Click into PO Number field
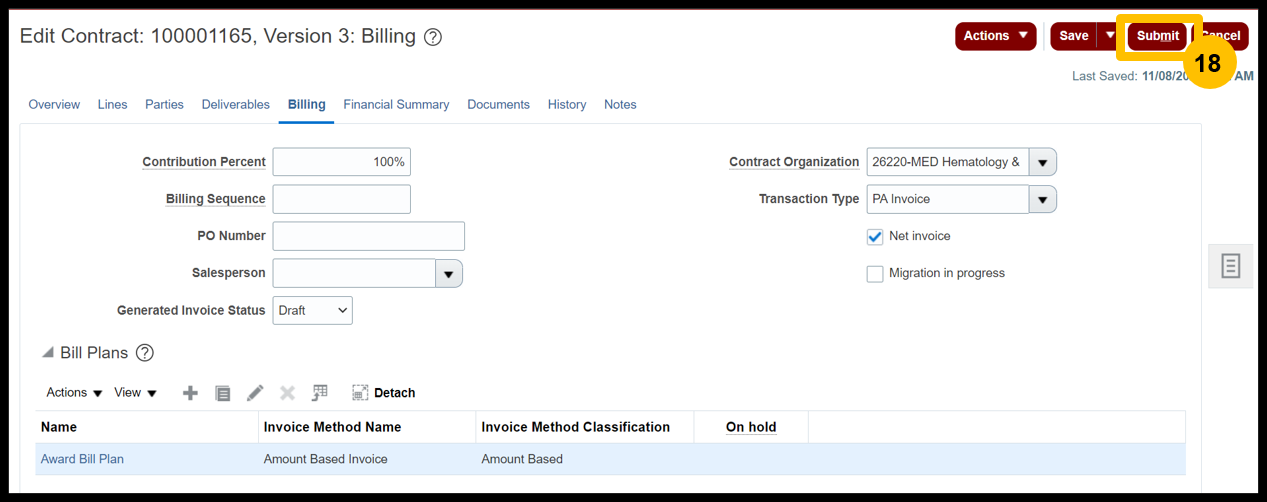The width and height of the screenshot is (1267, 502). click(x=369, y=237)
